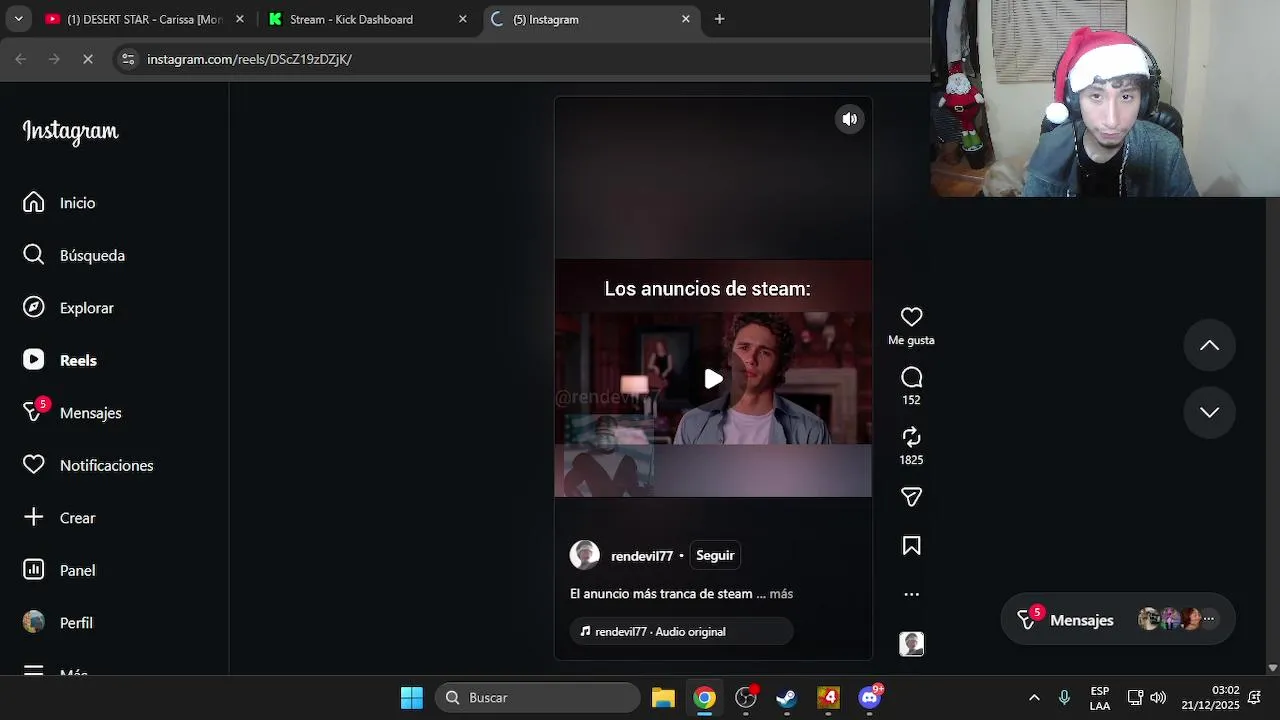Go to Explorar page
The image size is (1280, 720).
point(68,308)
